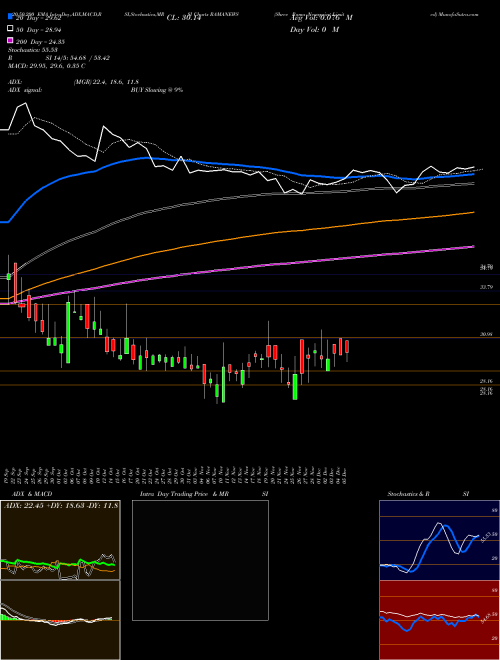Click the empty intraday trading price box
Screen dimensions: 500x660
(x=200, y=560)
